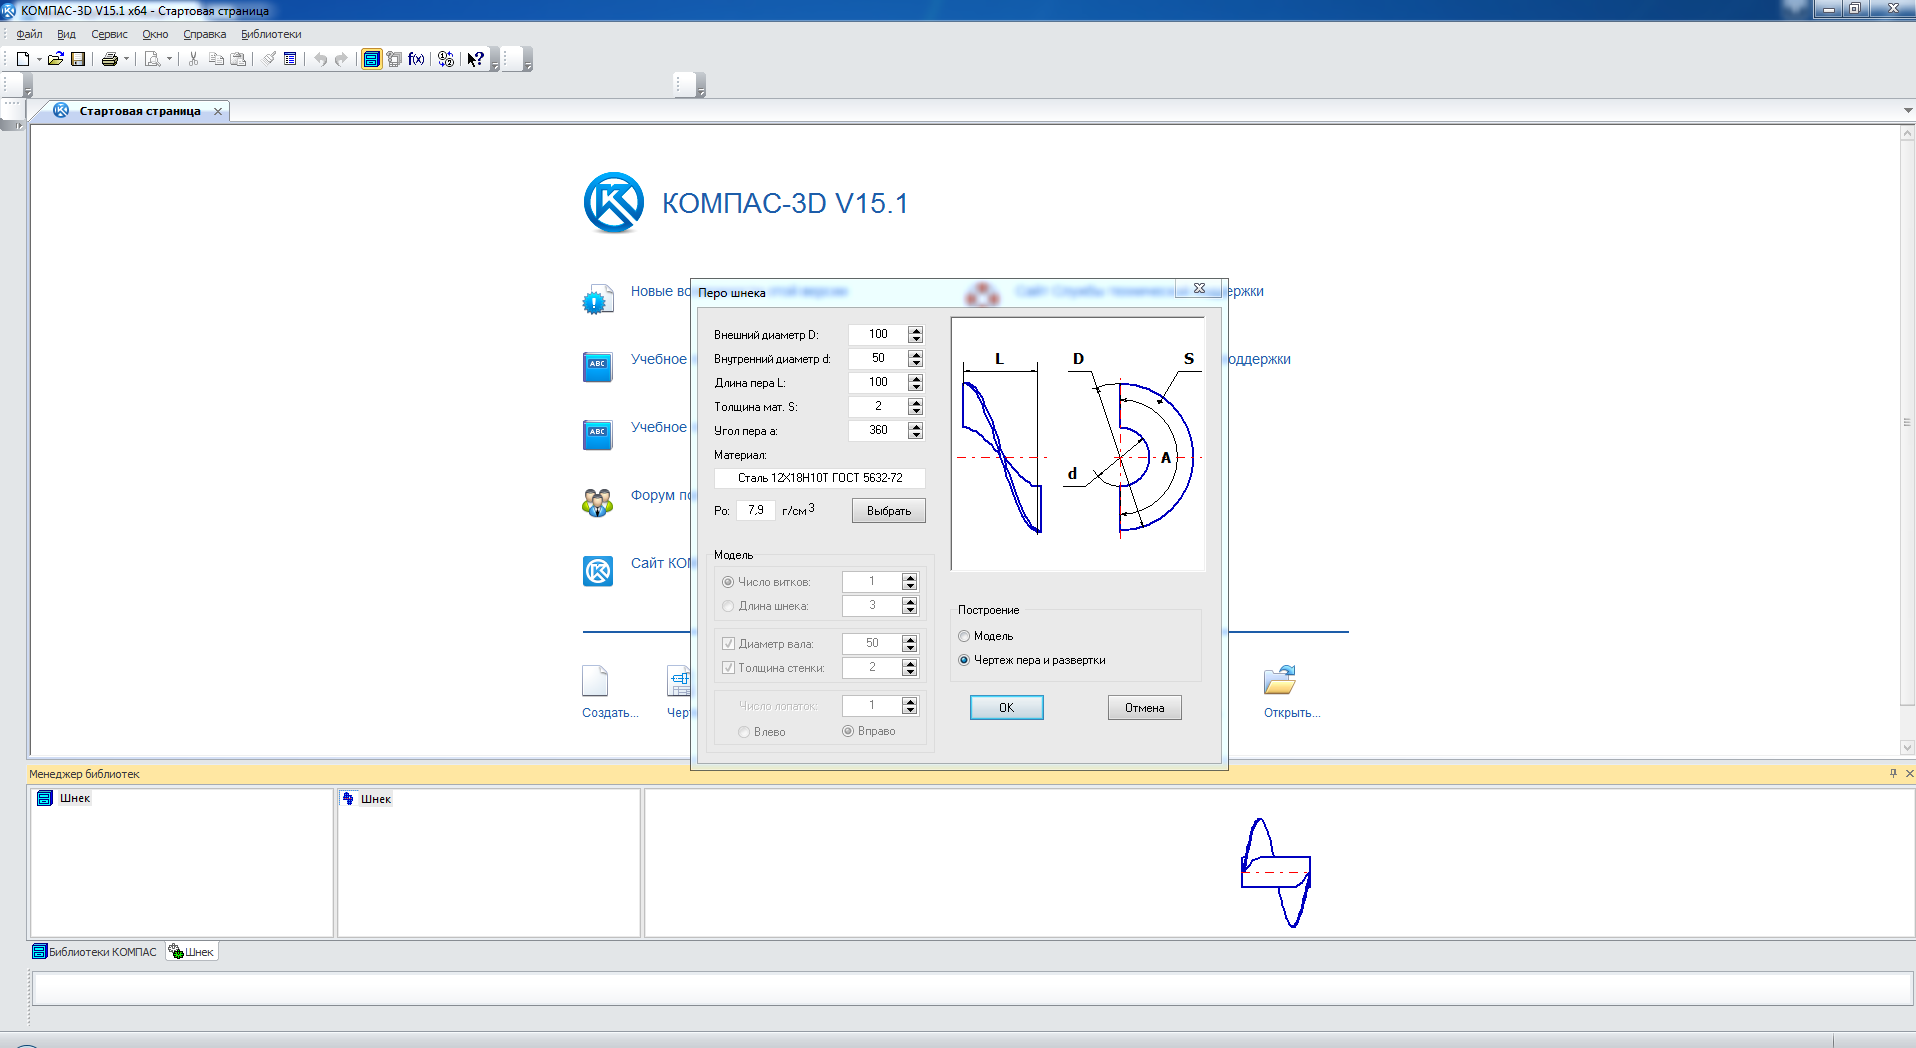Screen dimensions: 1916x1048
Task: Open the document tabs list dropdown
Action: click(1907, 111)
